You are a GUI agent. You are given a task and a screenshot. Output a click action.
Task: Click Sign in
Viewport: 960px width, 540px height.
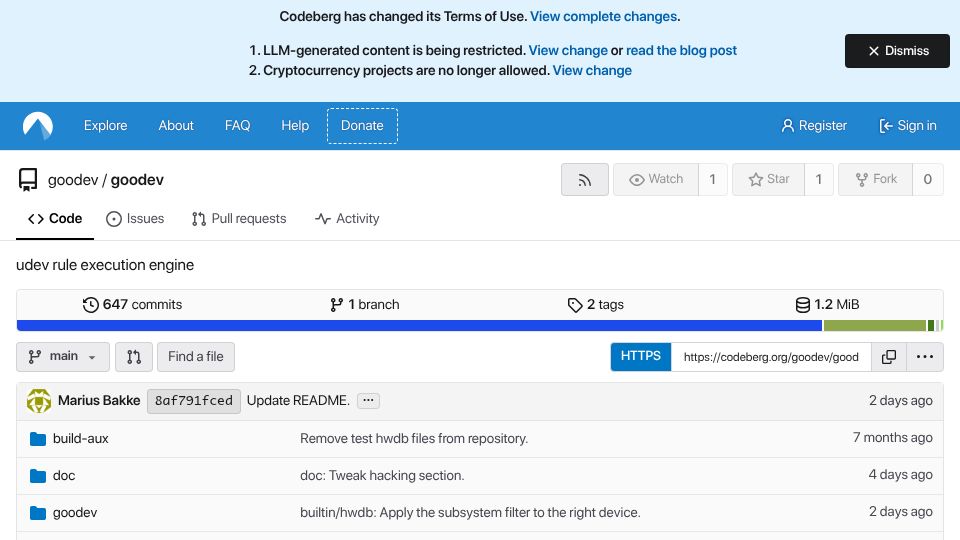[x=908, y=126]
